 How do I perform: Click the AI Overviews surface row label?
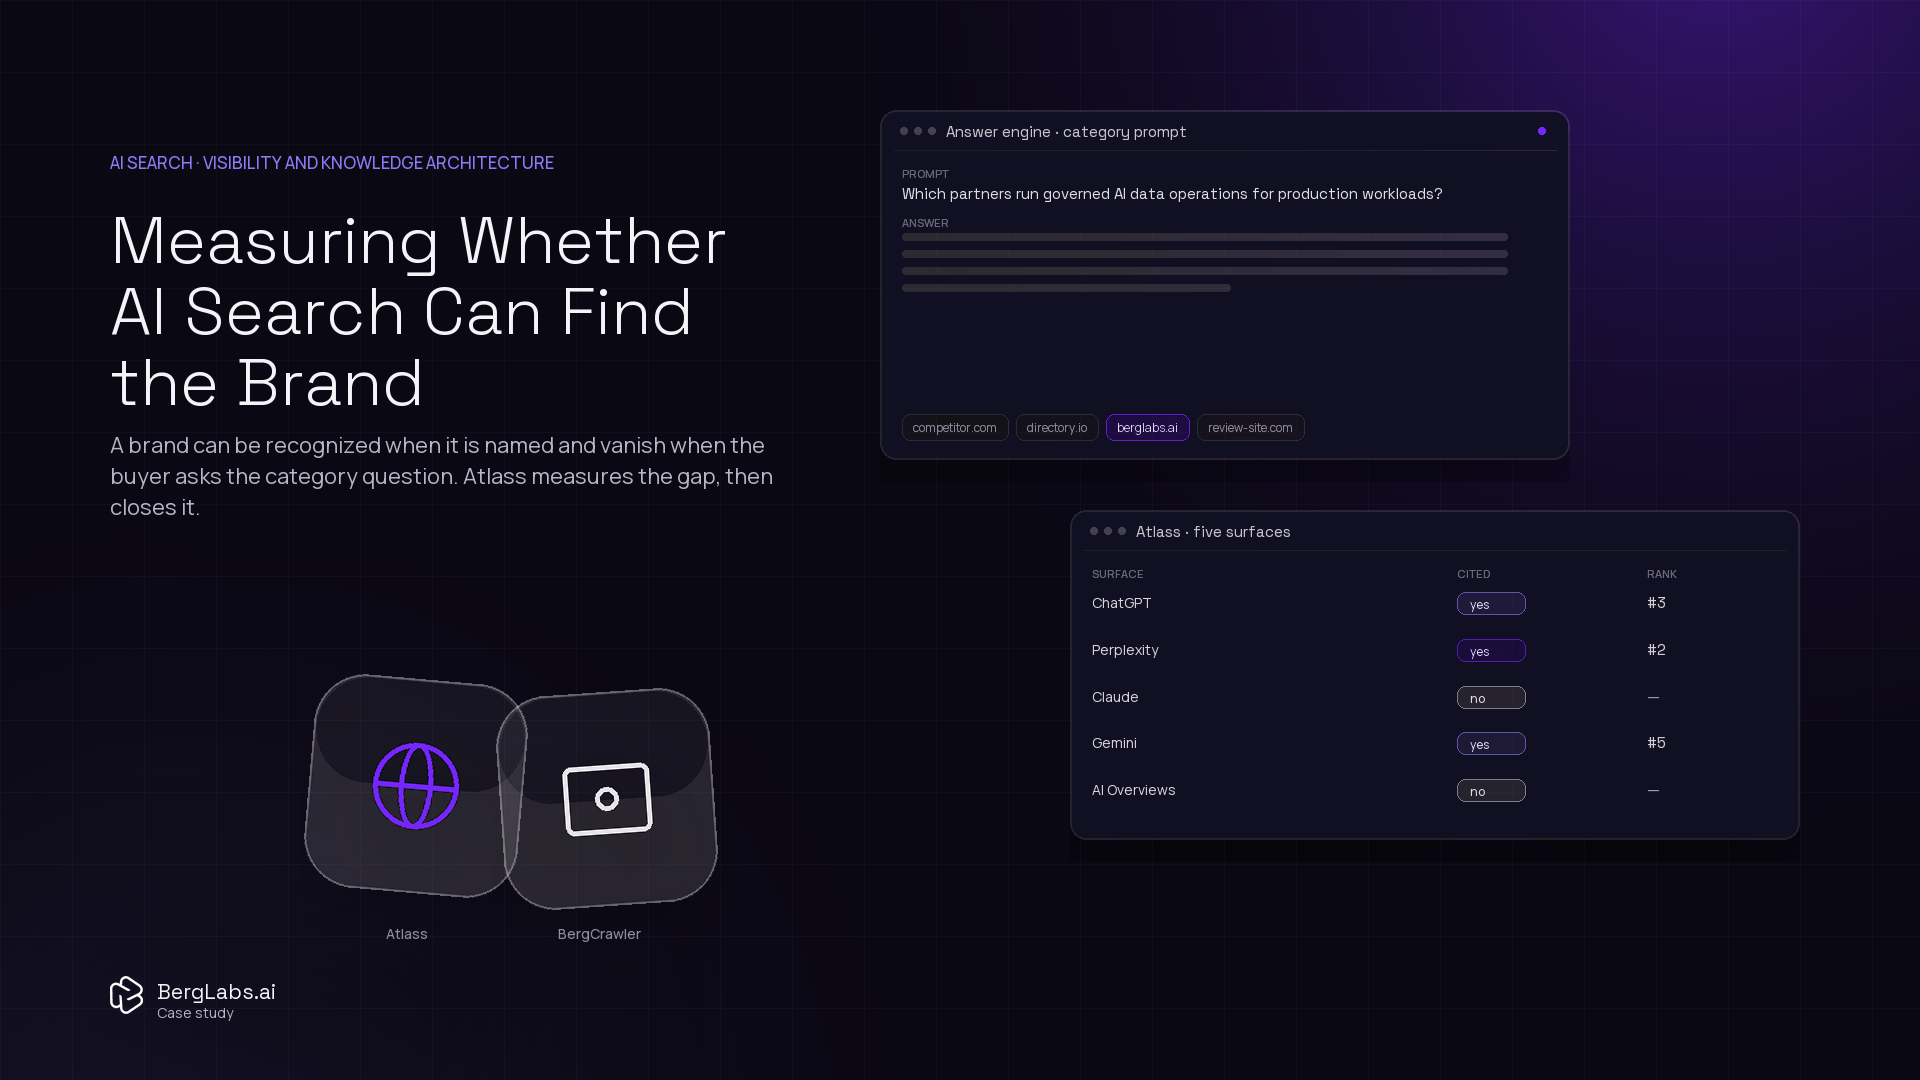(x=1134, y=790)
